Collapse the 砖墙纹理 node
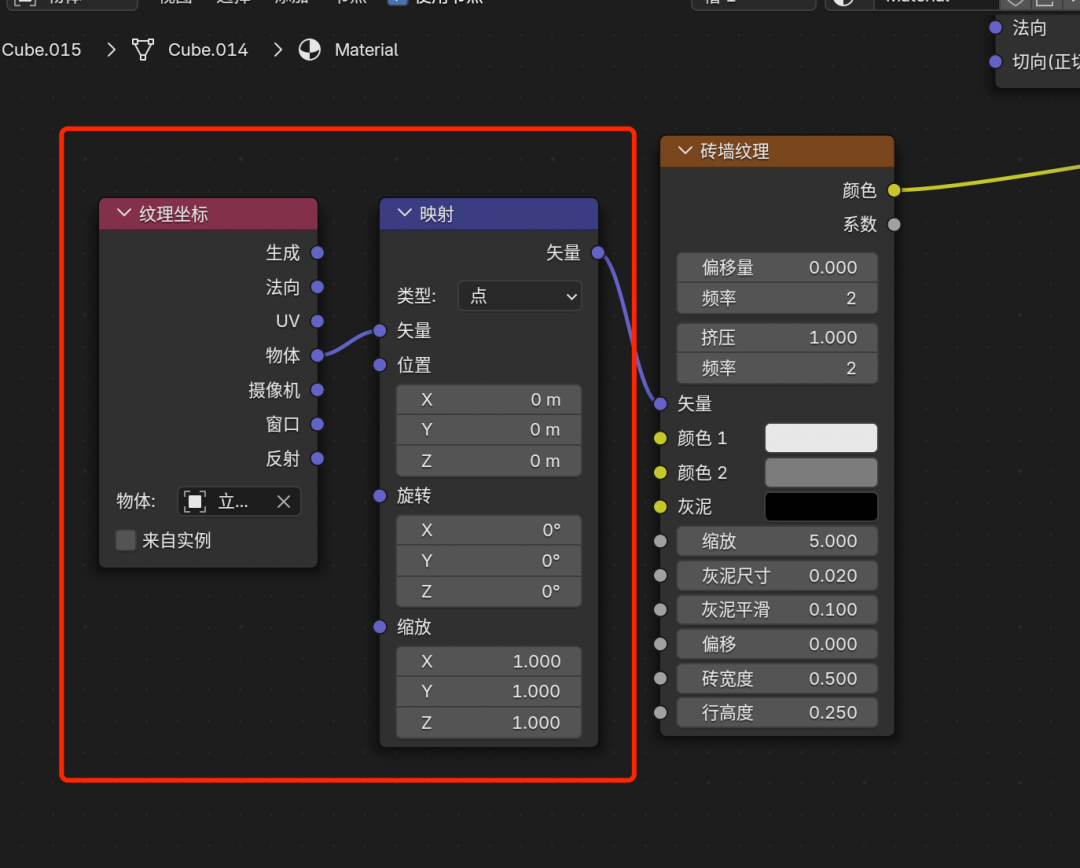The height and width of the screenshot is (868, 1080). tap(685, 152)
